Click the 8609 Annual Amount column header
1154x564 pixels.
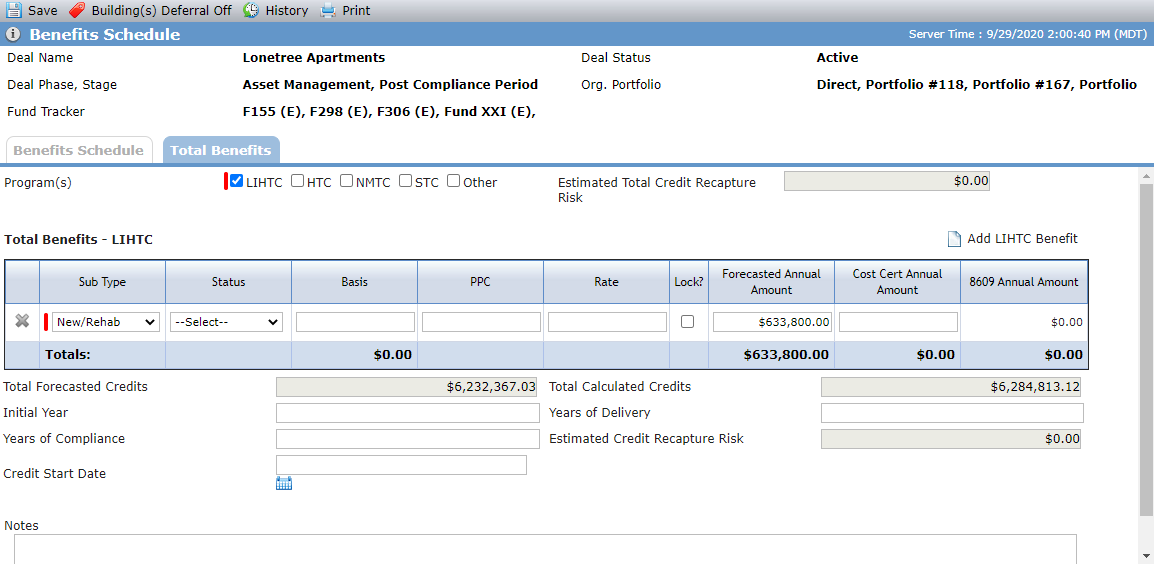coord(1024,281)
